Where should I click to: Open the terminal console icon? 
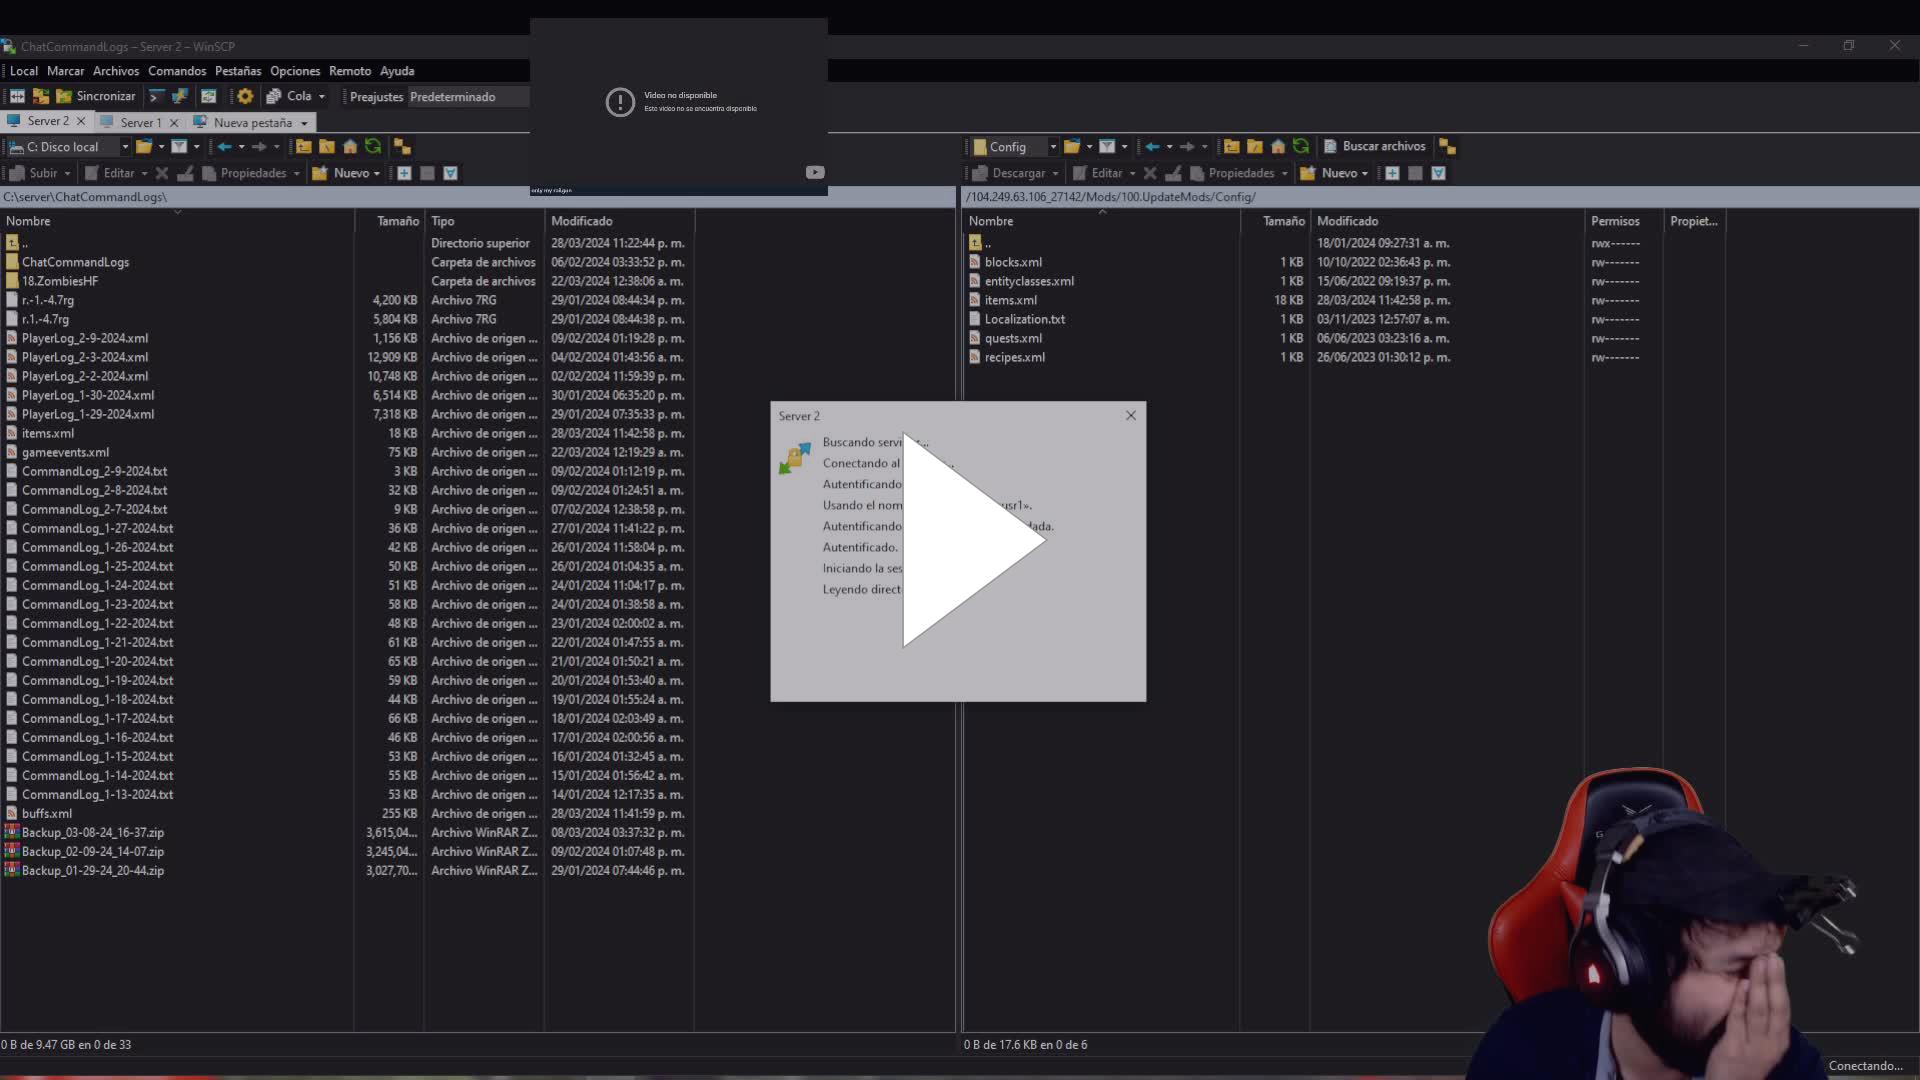[156, 96]
